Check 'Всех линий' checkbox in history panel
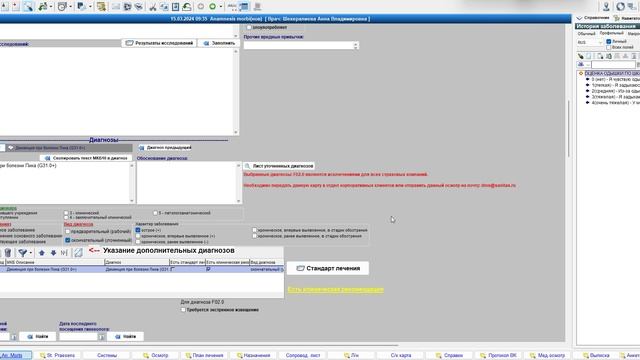Image resolution: width=640 pixels, height=360 pixels. pyautogui.click(x=609, y=47)
